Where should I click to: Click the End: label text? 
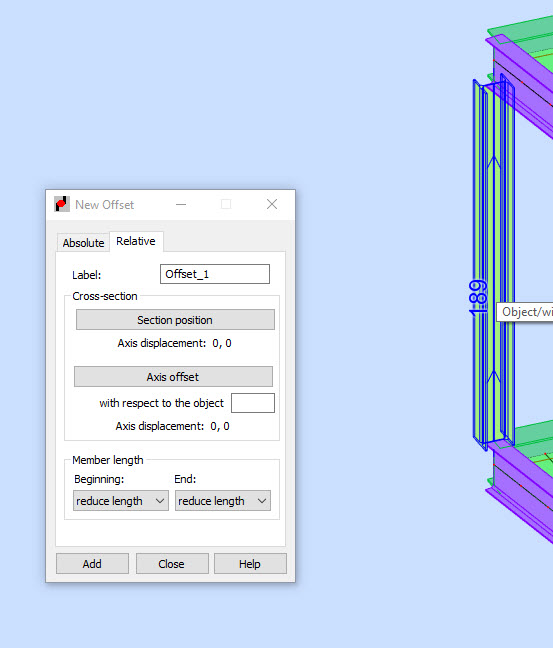[x=185, y=479]
